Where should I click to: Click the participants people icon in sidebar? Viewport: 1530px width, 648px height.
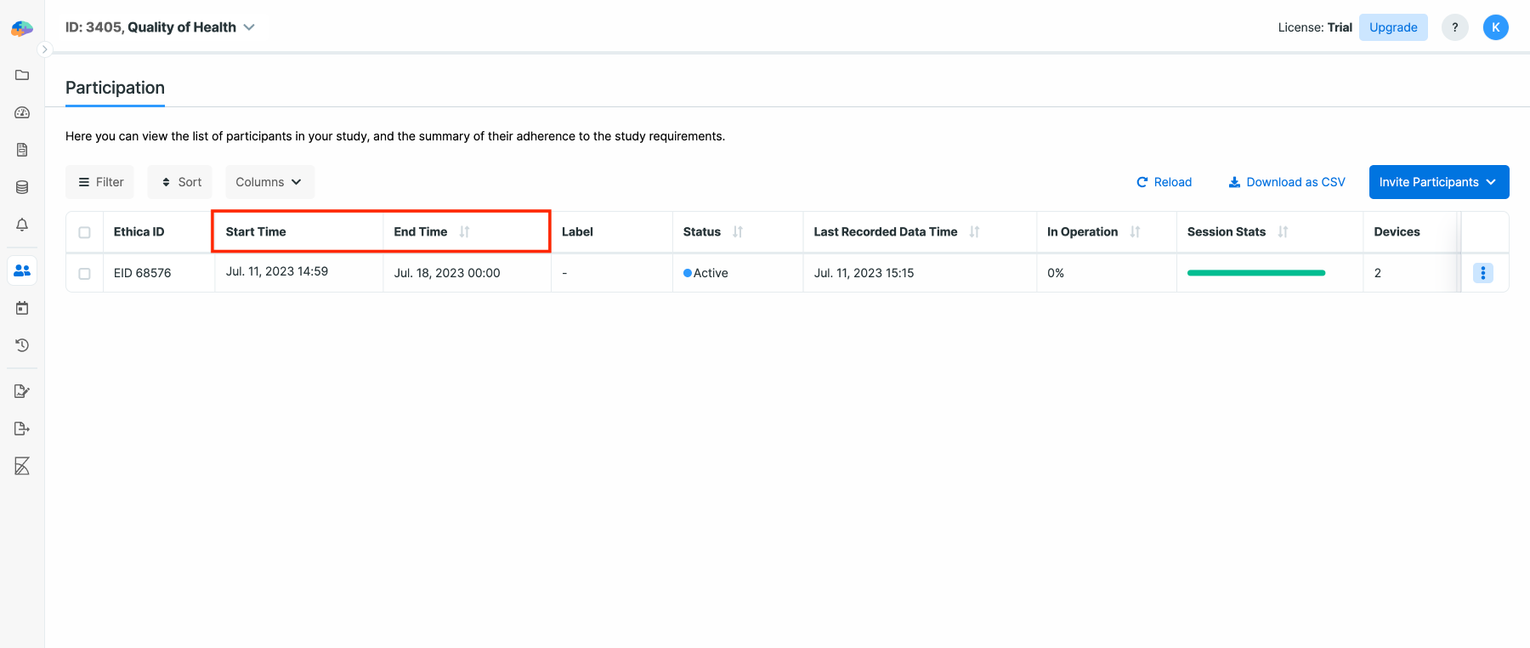pyautogui.click(x=22, y=270)
